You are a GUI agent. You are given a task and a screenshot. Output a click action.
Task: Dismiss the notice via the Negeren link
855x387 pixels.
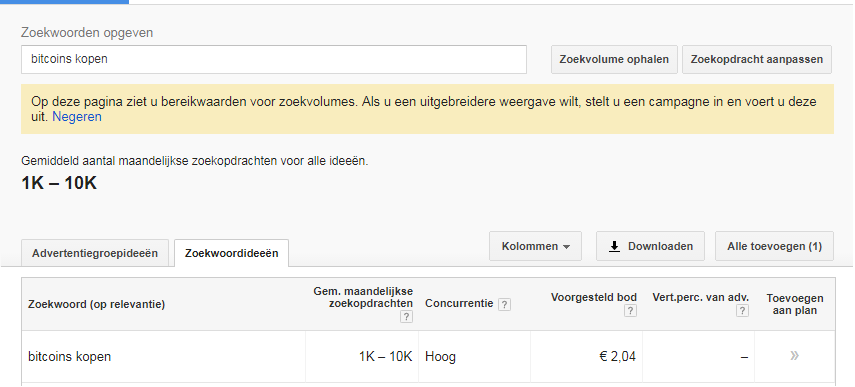point(77,117)
